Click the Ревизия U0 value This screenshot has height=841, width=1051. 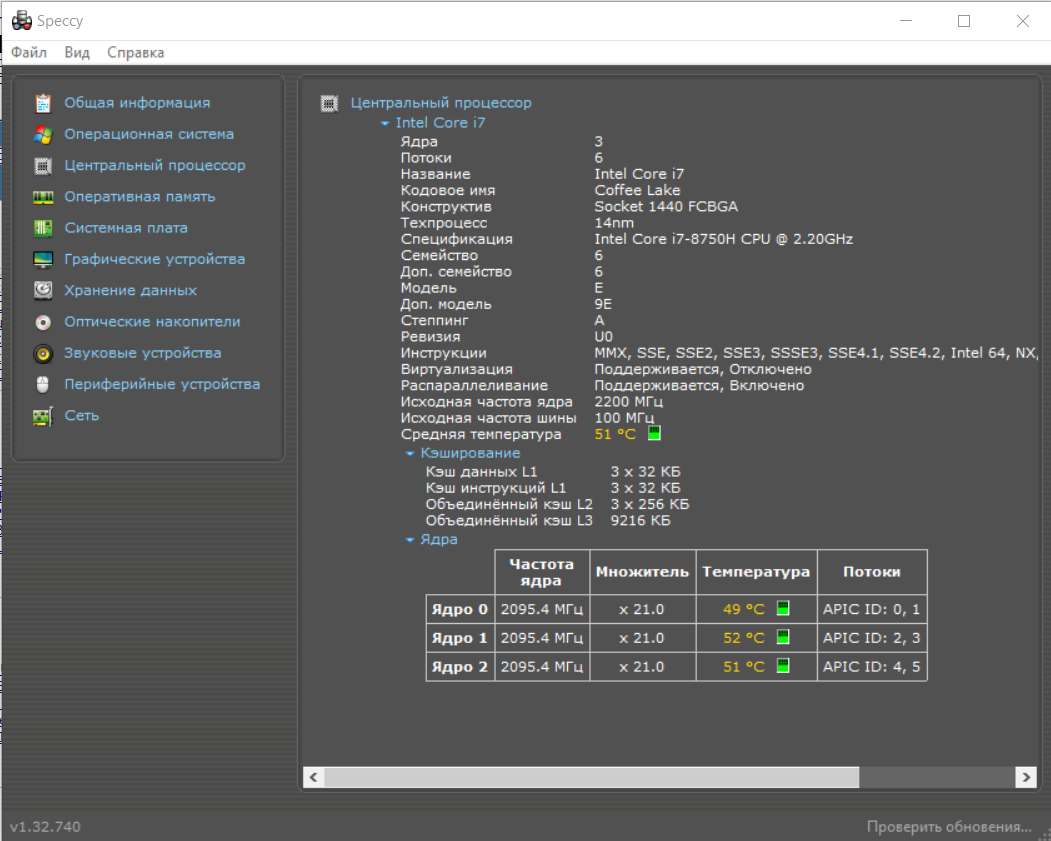(603, 337)
